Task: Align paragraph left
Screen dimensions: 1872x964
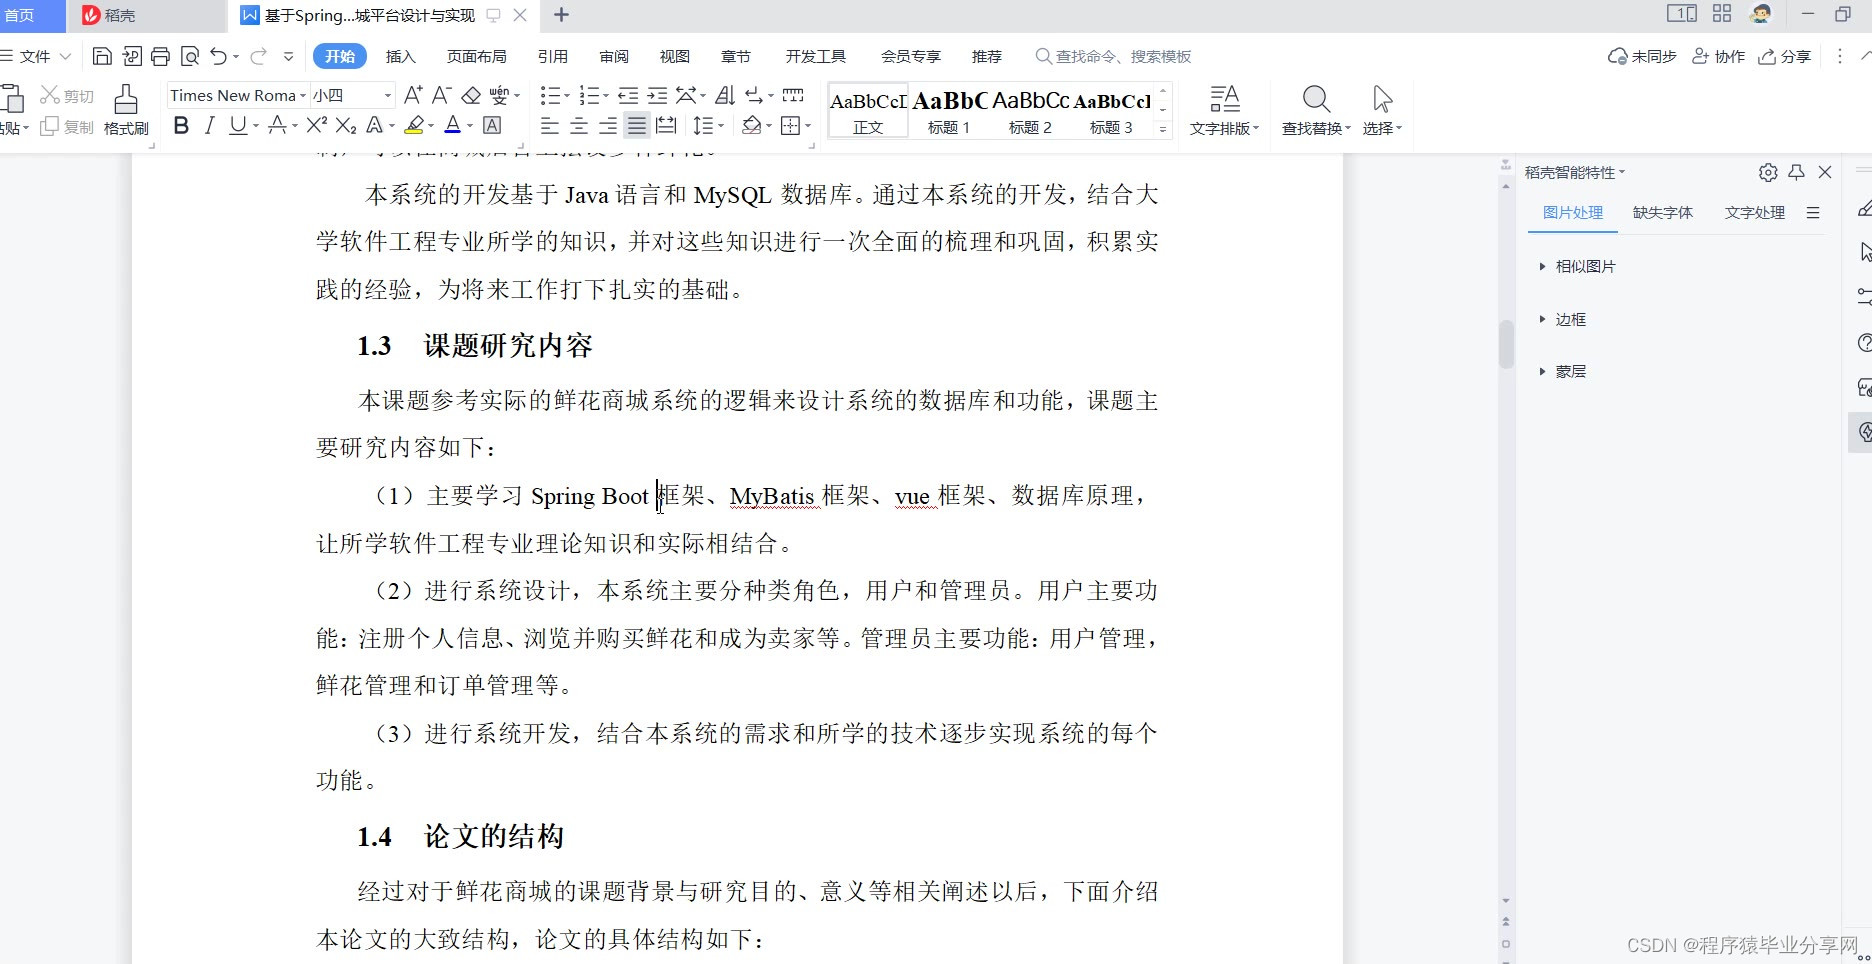Action: [x=549, y=125]
